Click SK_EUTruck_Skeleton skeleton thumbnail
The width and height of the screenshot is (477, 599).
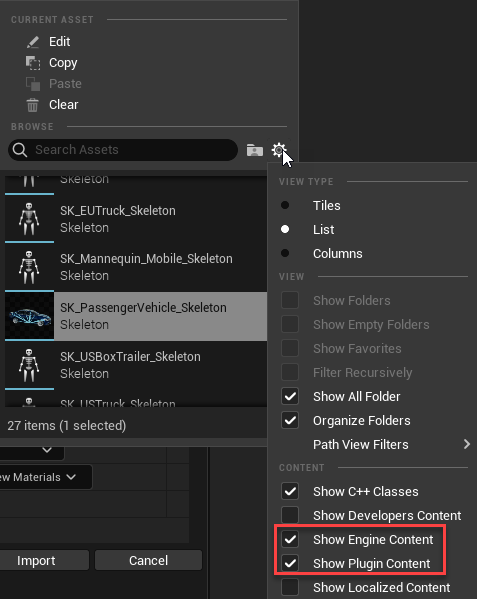tap(29, 219)
